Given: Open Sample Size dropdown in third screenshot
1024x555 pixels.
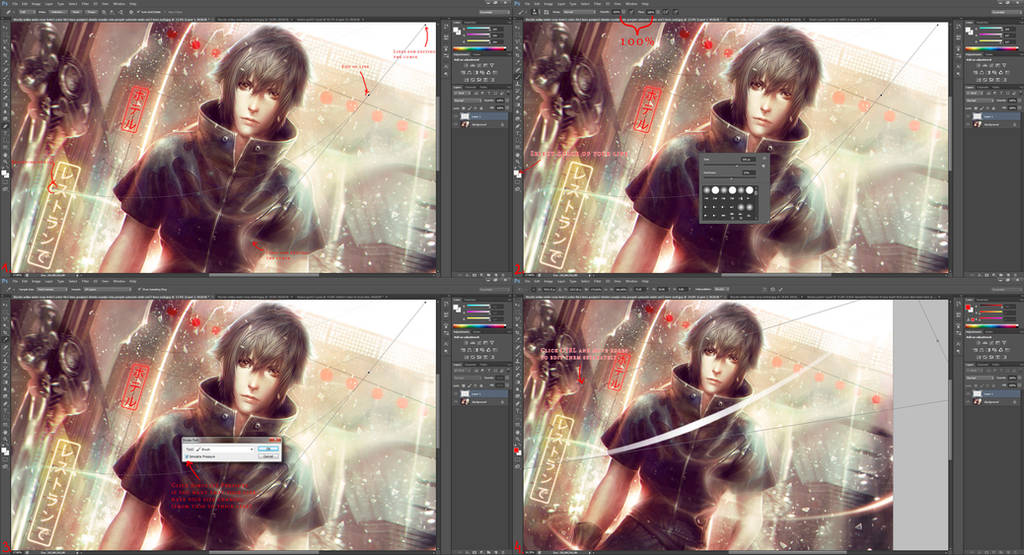Looking at the screenshot, I should point(52,289).
